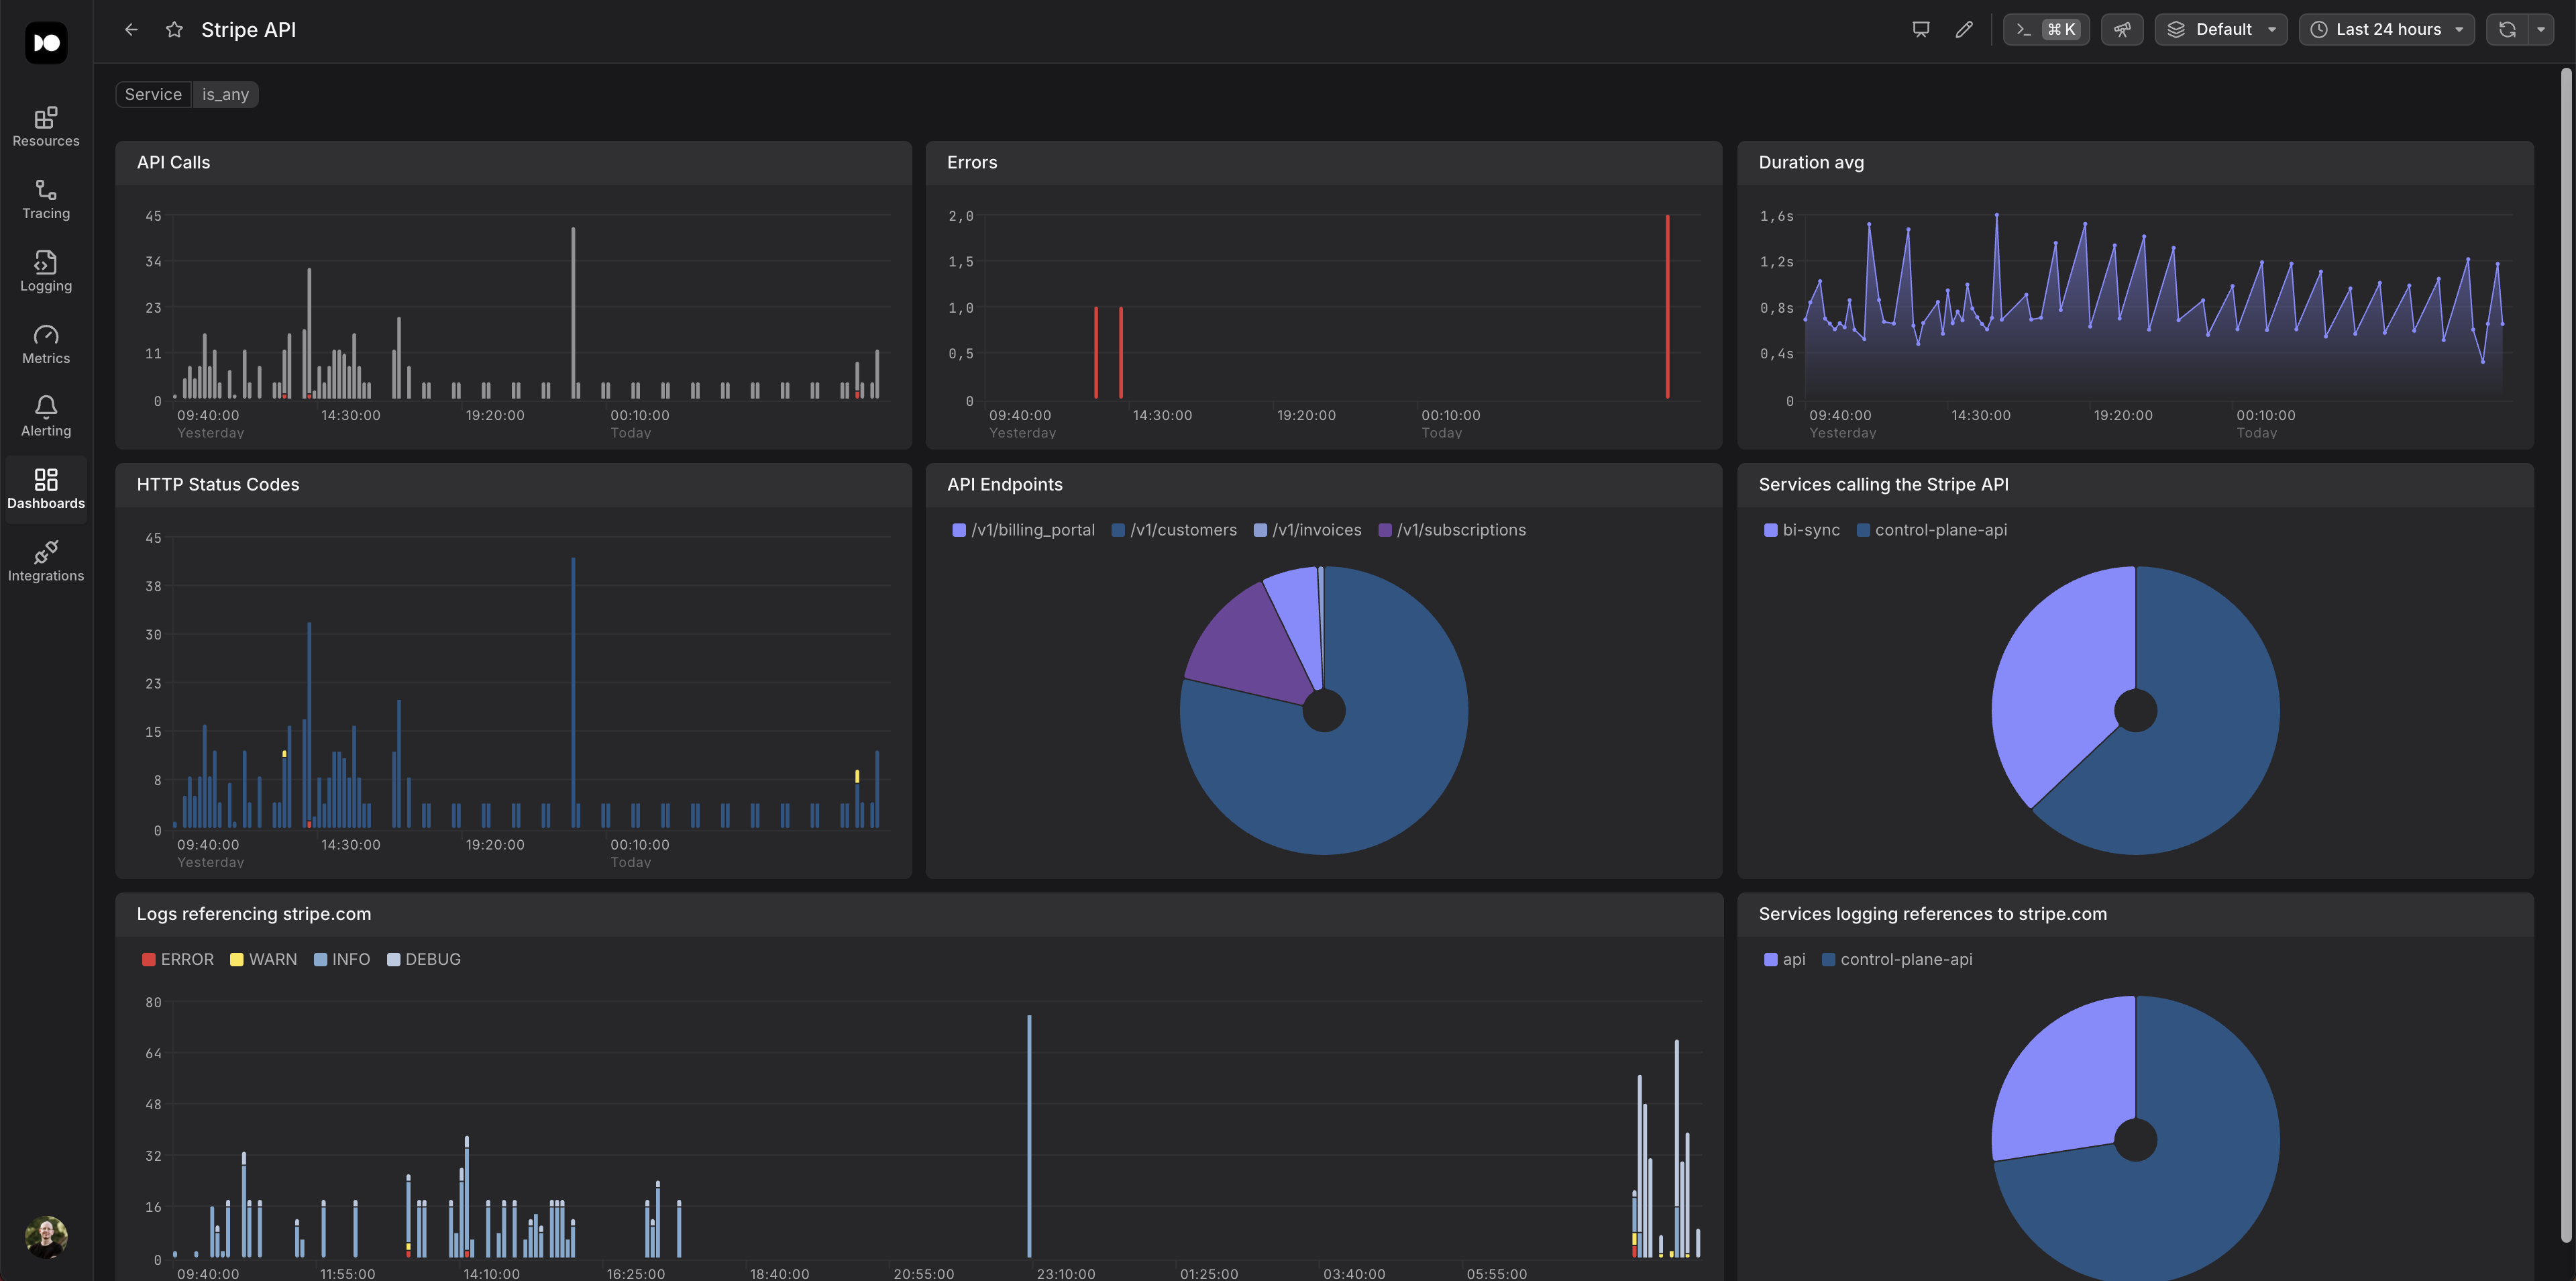Go to Alerting in the sidebar

point(46,417)
